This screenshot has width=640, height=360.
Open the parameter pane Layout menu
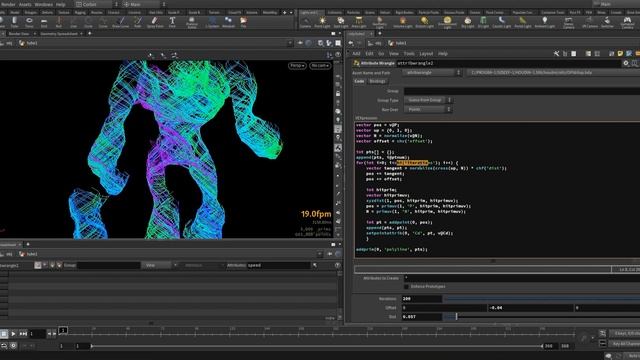(426, 53)
